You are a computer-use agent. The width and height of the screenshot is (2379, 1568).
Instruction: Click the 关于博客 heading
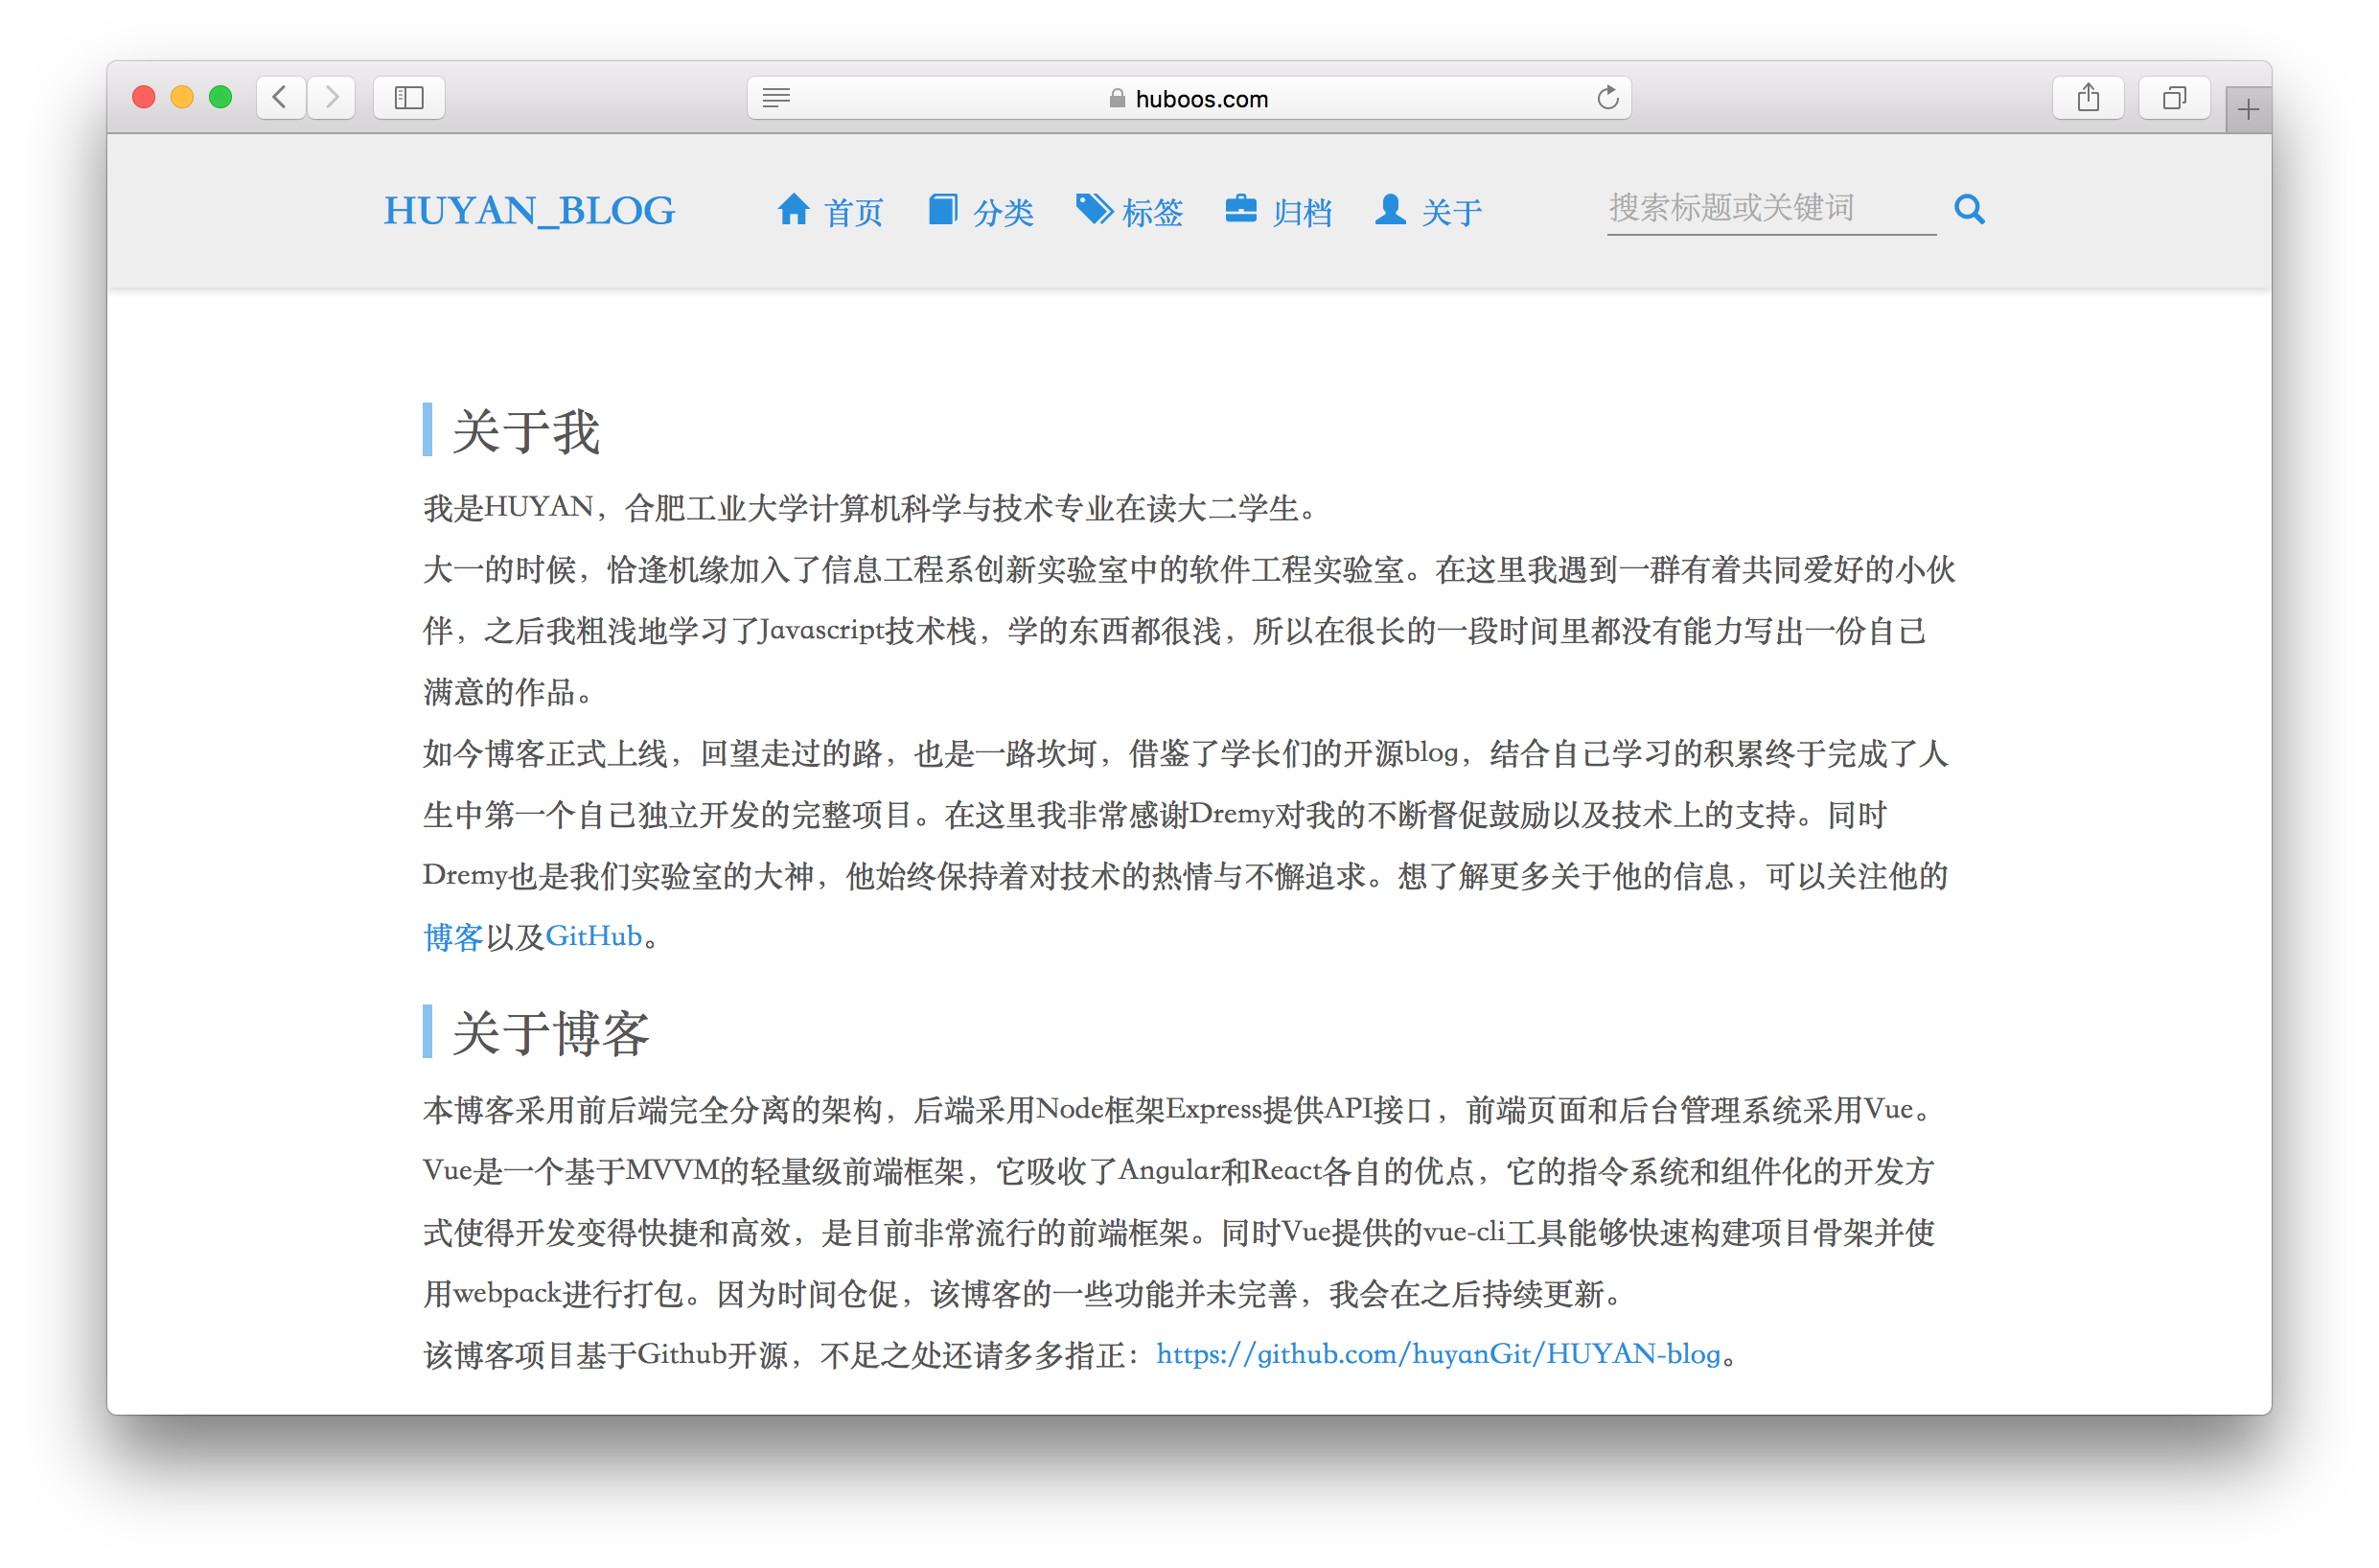[x=551, y=1033]
